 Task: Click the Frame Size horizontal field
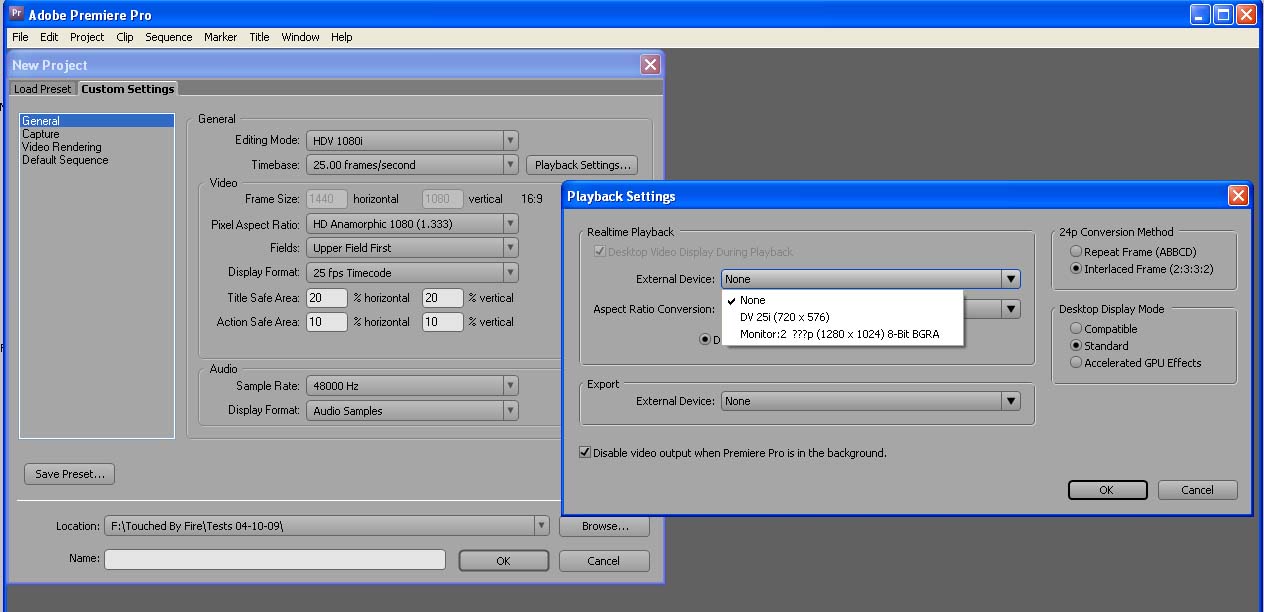click(x=326, y=199)
